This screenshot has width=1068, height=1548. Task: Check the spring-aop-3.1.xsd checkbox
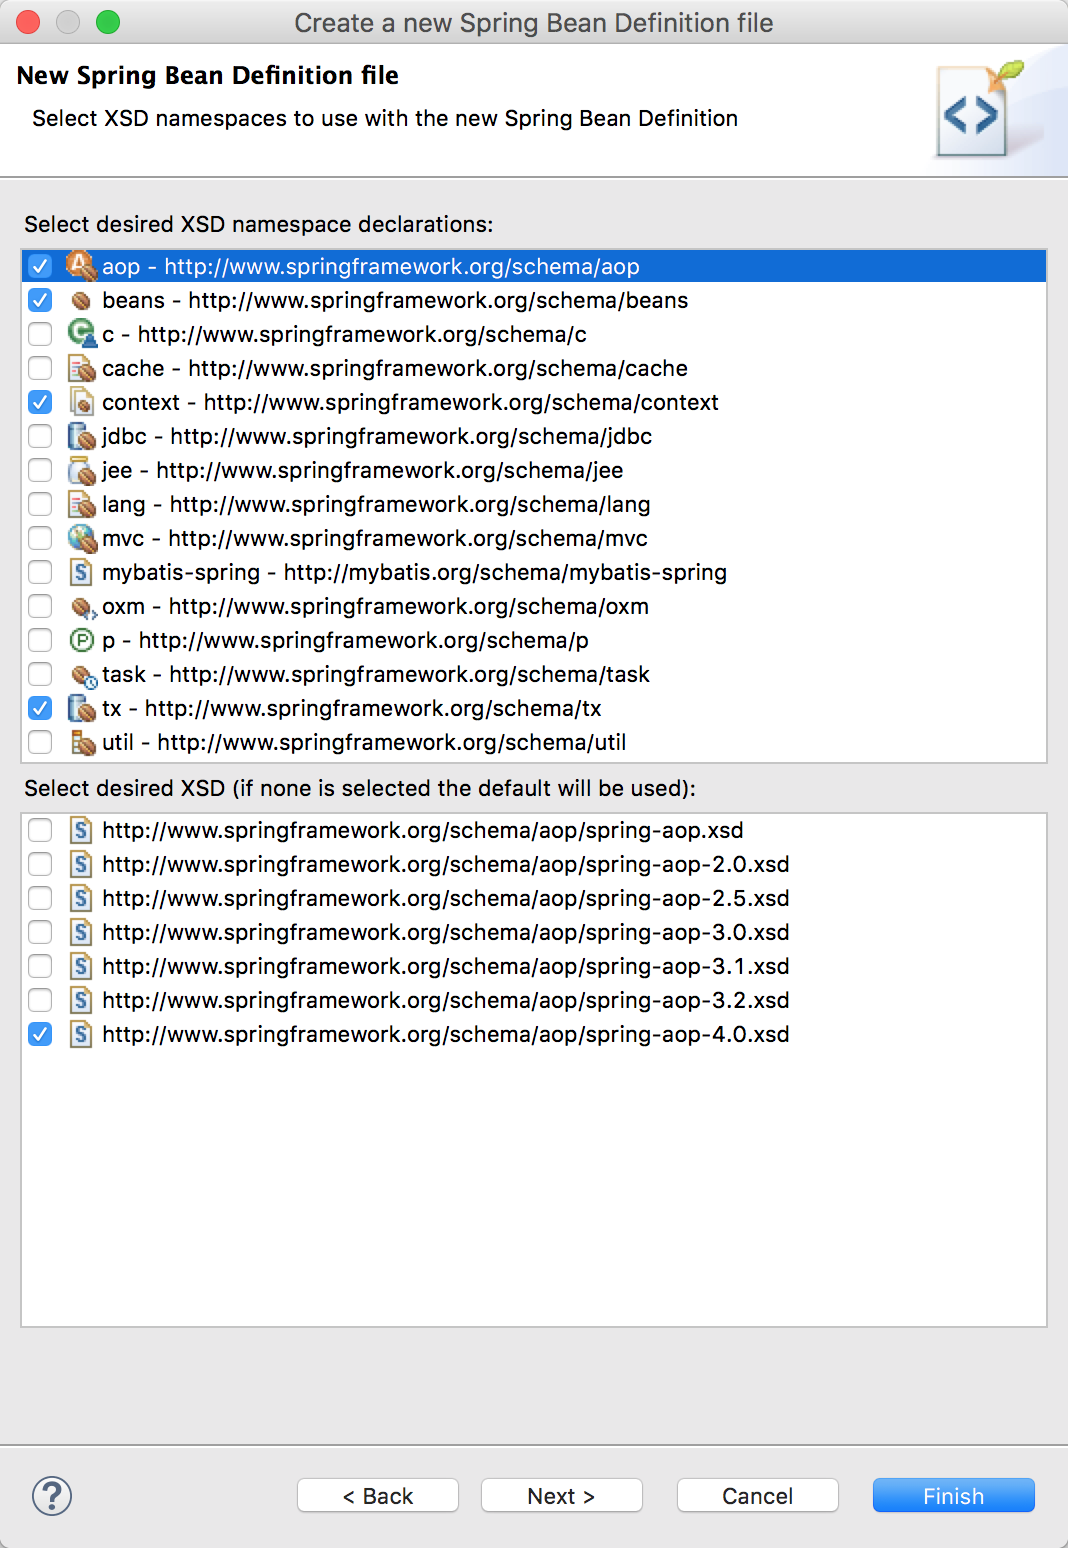[40, 966]
